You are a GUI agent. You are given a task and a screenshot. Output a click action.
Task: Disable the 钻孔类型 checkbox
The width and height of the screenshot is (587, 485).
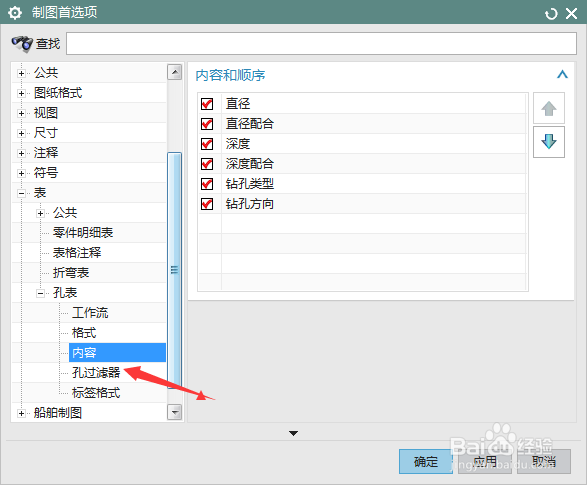(x=207, y=184)
